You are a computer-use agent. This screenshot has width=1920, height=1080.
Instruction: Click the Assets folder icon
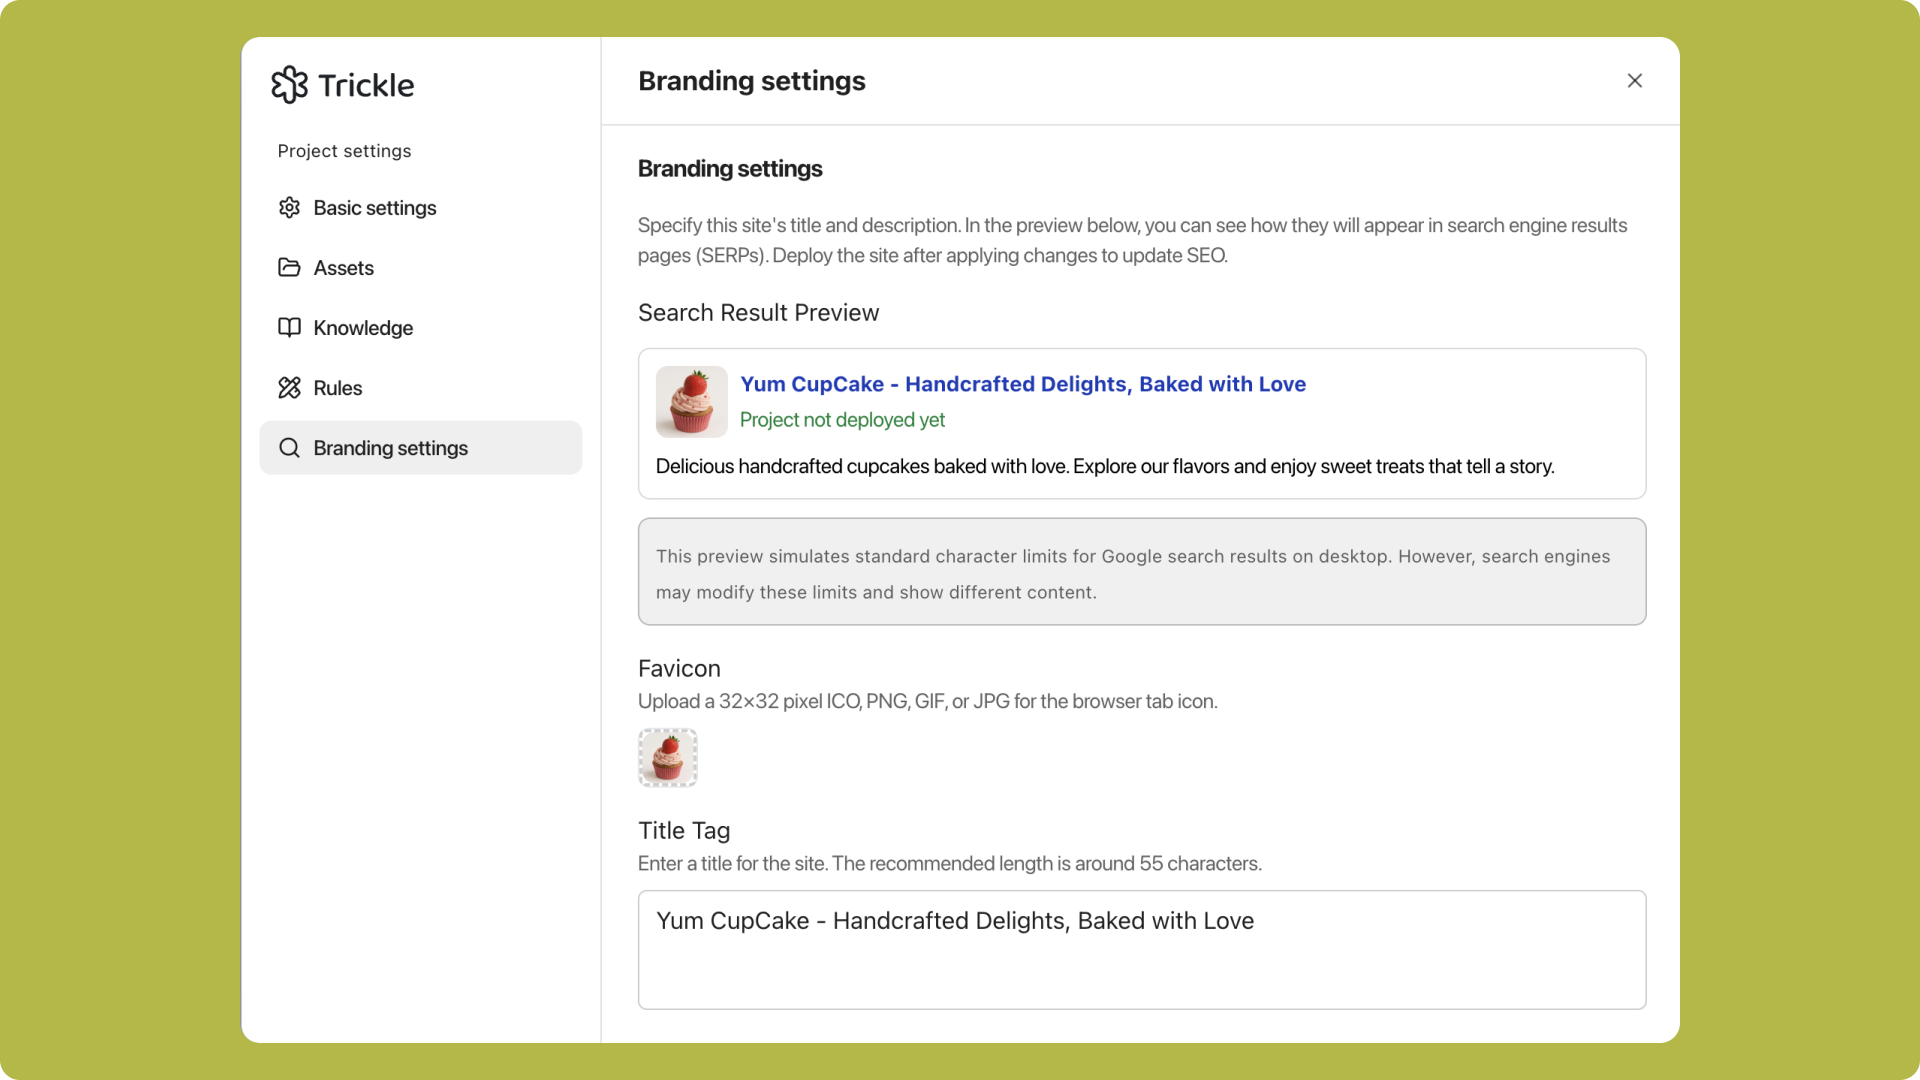click(289, 267)
